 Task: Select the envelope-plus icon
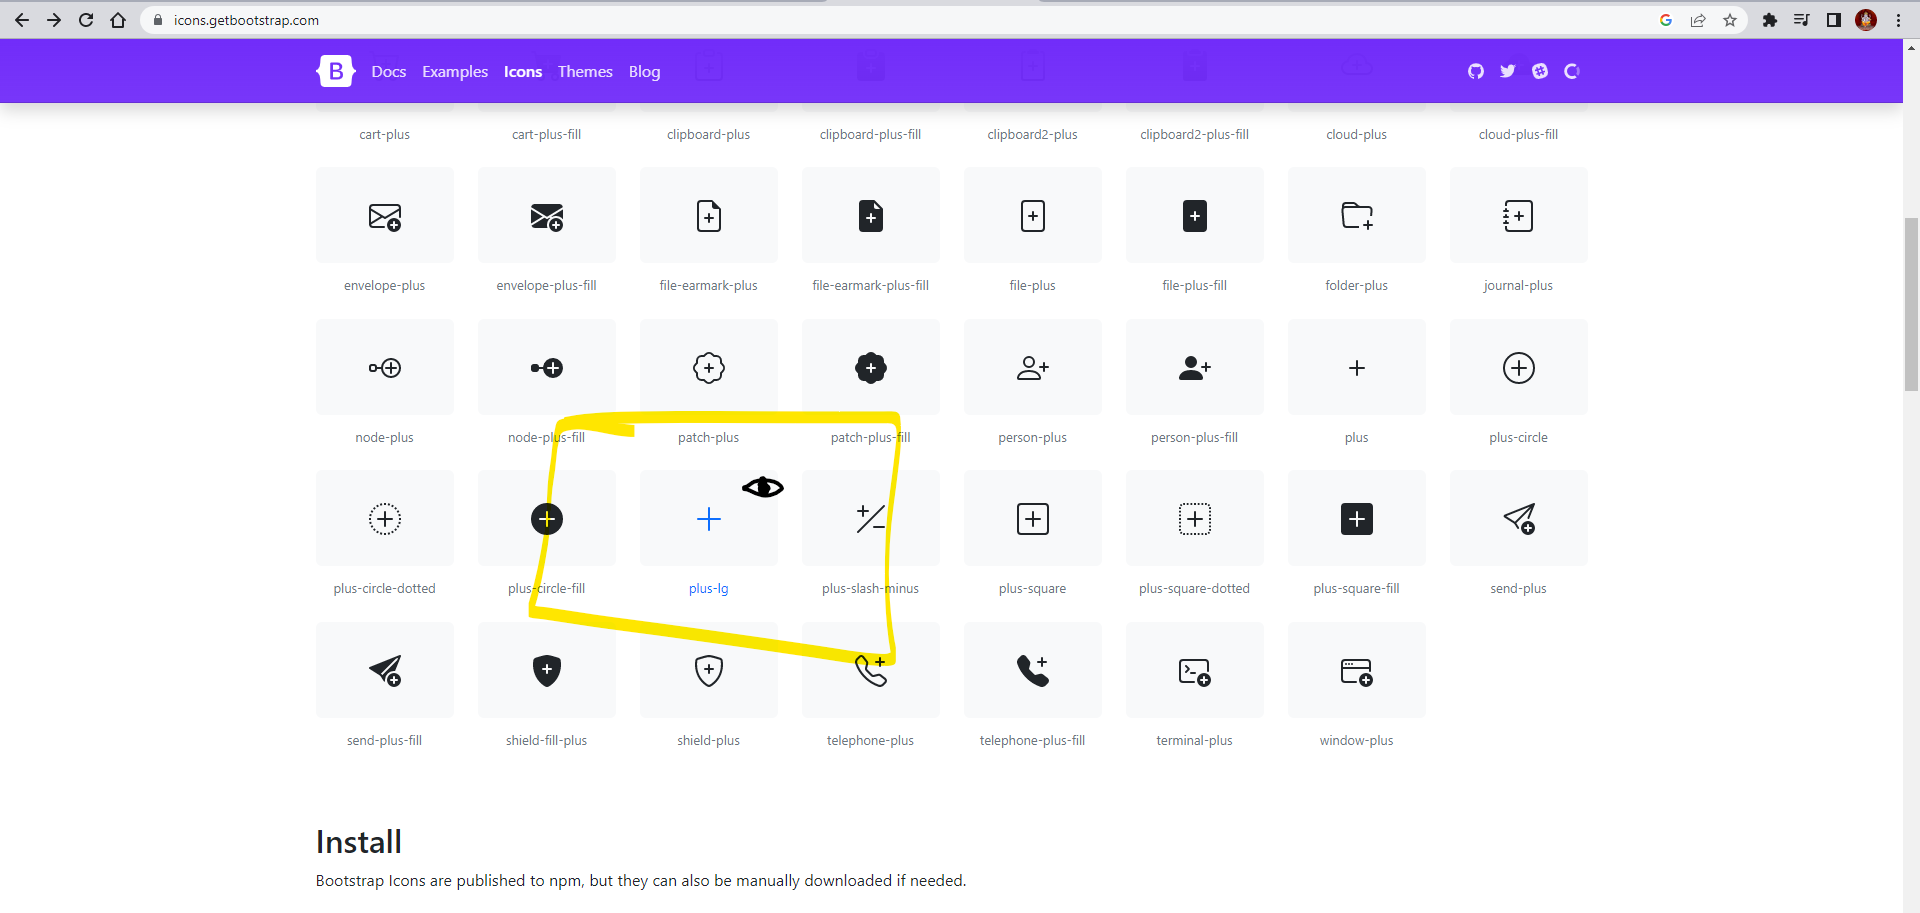click(384, 215)
